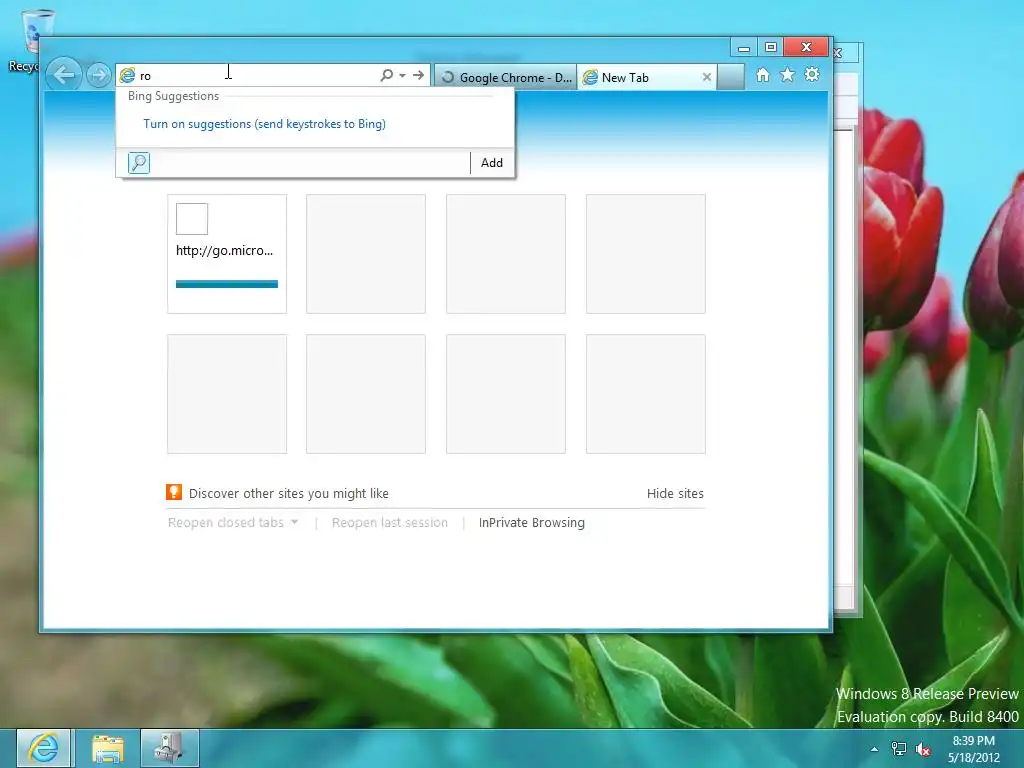Click the favicon box on the go.micro tile

(x=192, y=219)
